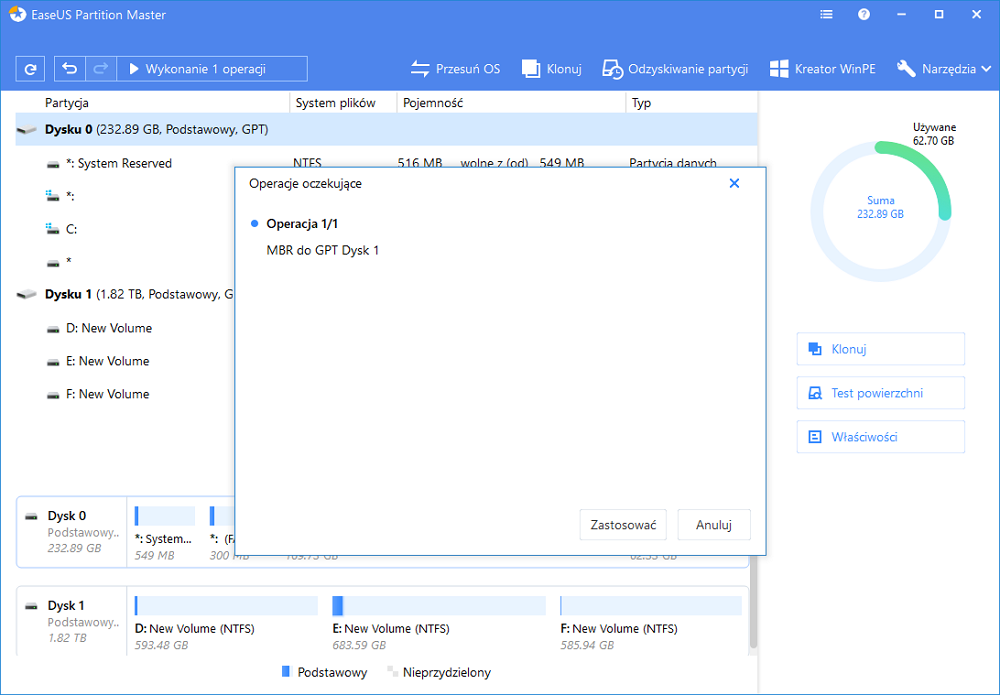Undo the last pending operation
The image size is (1000, 695).
coord(70,69)
